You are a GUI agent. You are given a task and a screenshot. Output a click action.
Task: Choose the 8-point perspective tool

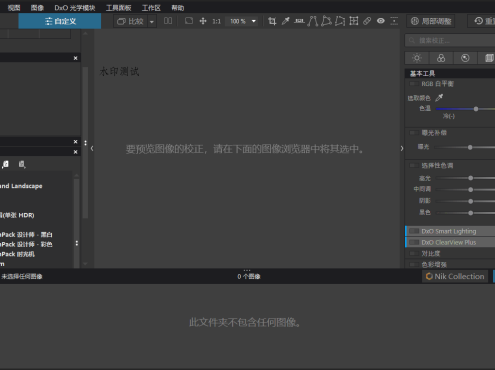(340, 21)
